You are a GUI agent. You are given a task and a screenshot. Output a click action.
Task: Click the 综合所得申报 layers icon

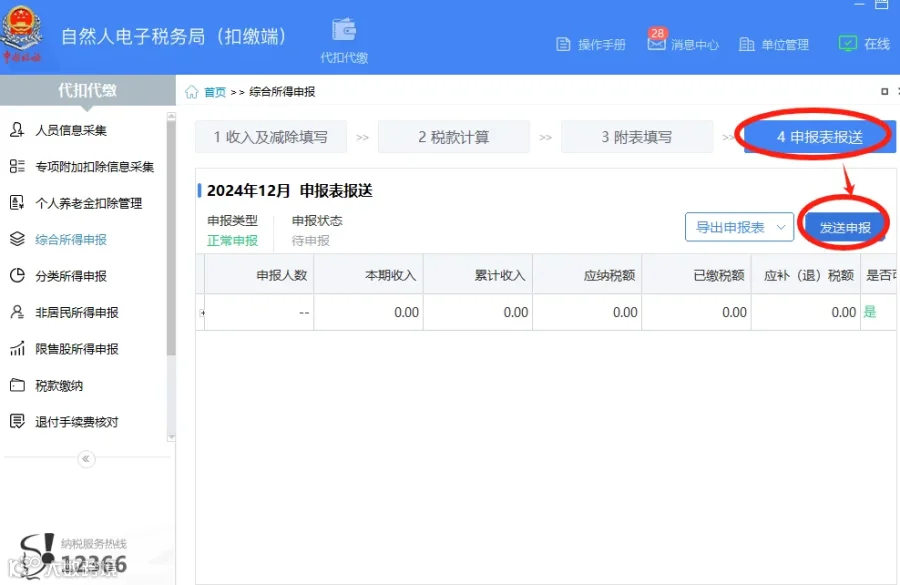17,239
